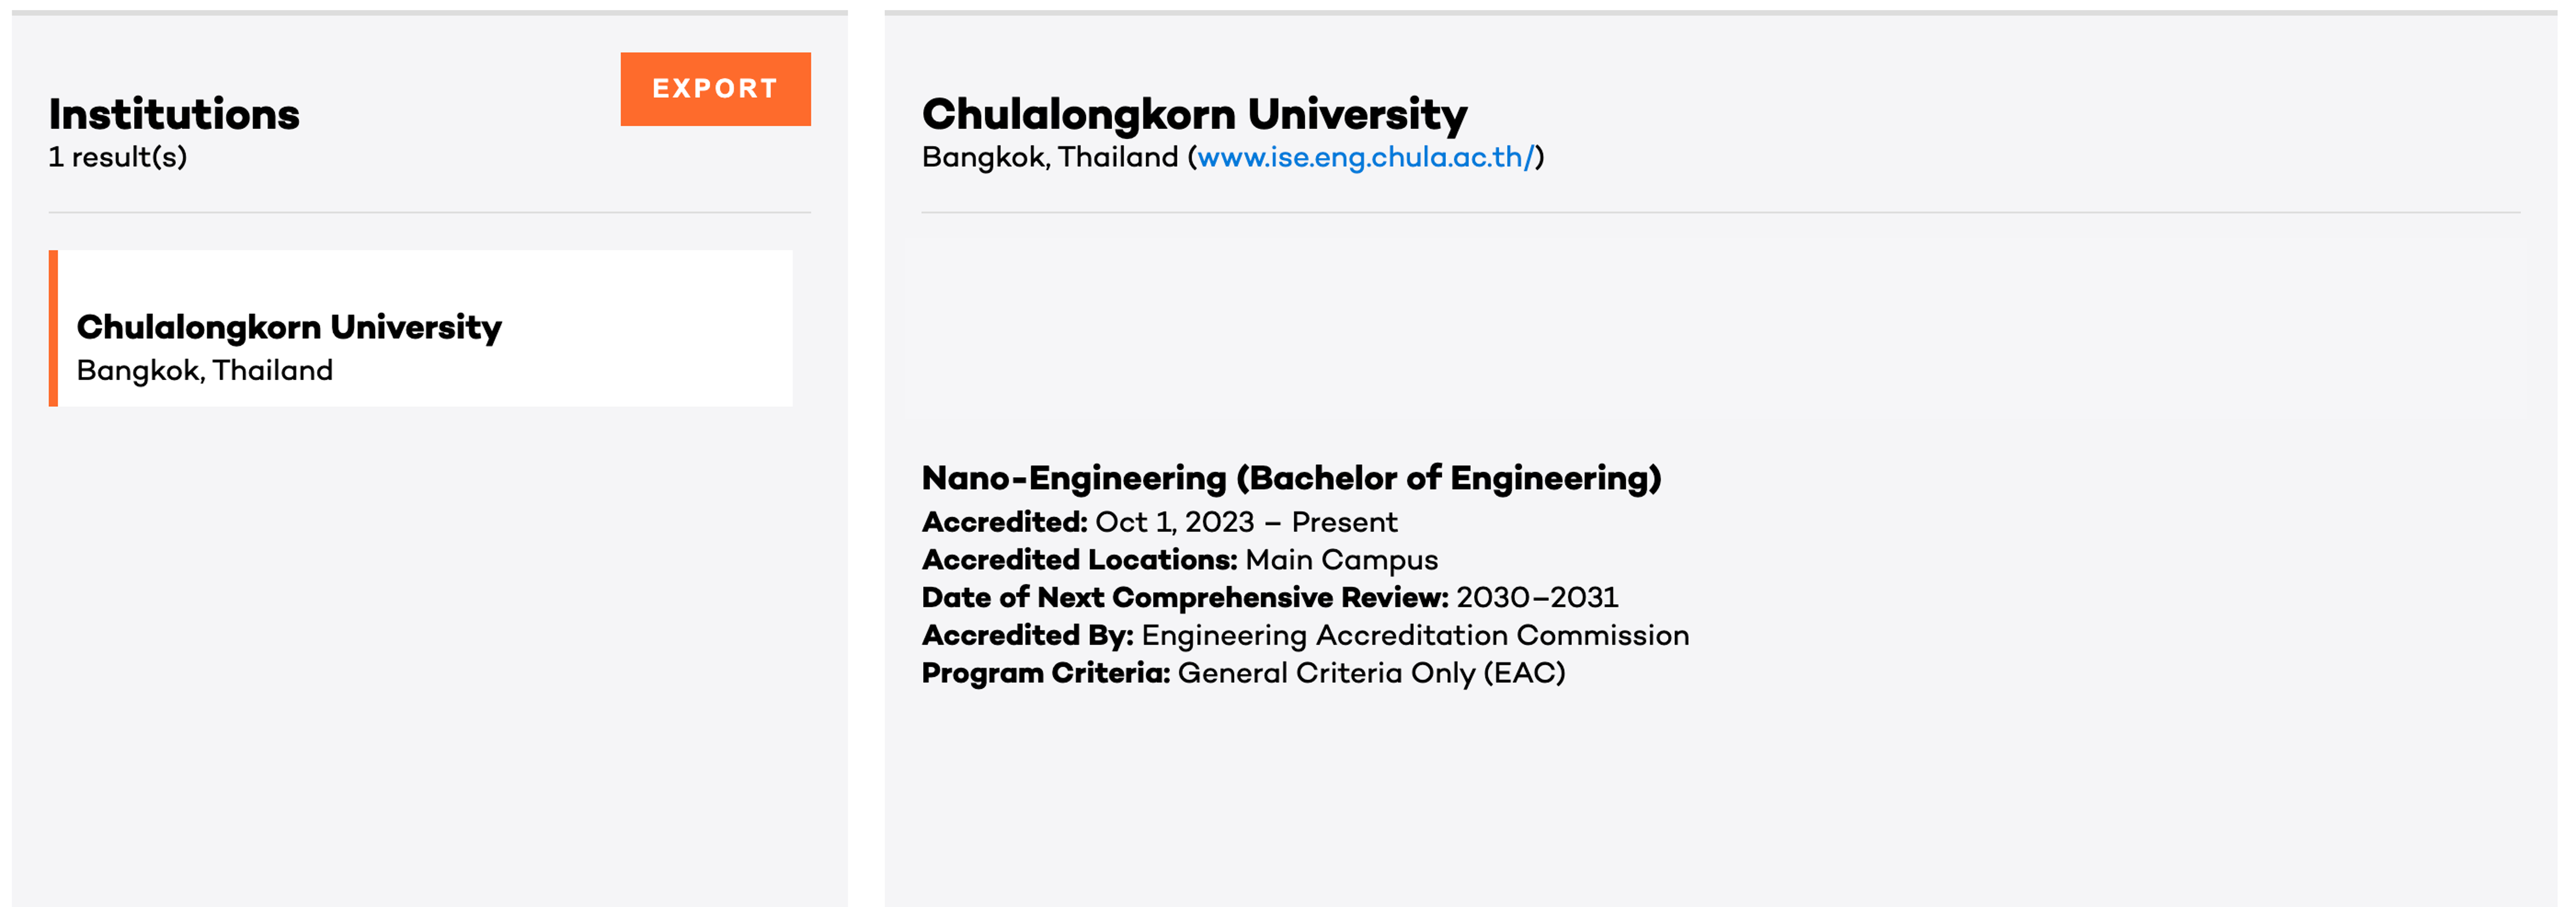Click the "Accredited Locations:" label
Screen dimensions: 2576x907
pos(1079,560)
